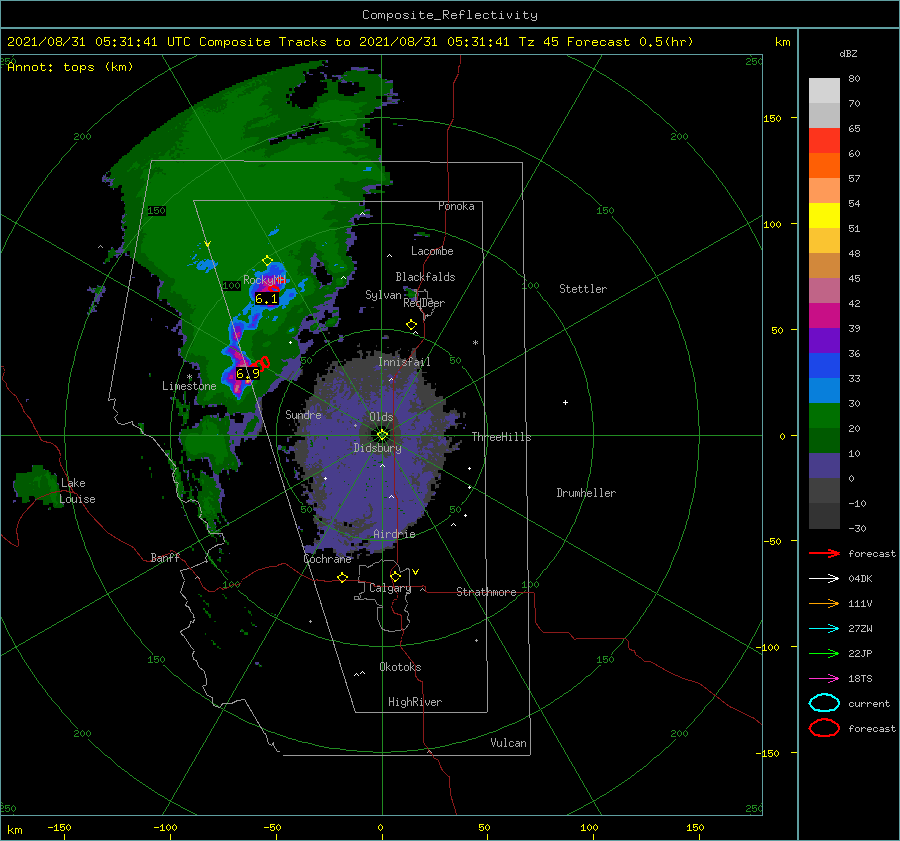Click the Ponoka town label
900x841 pixels.
(x=456, y=206)
